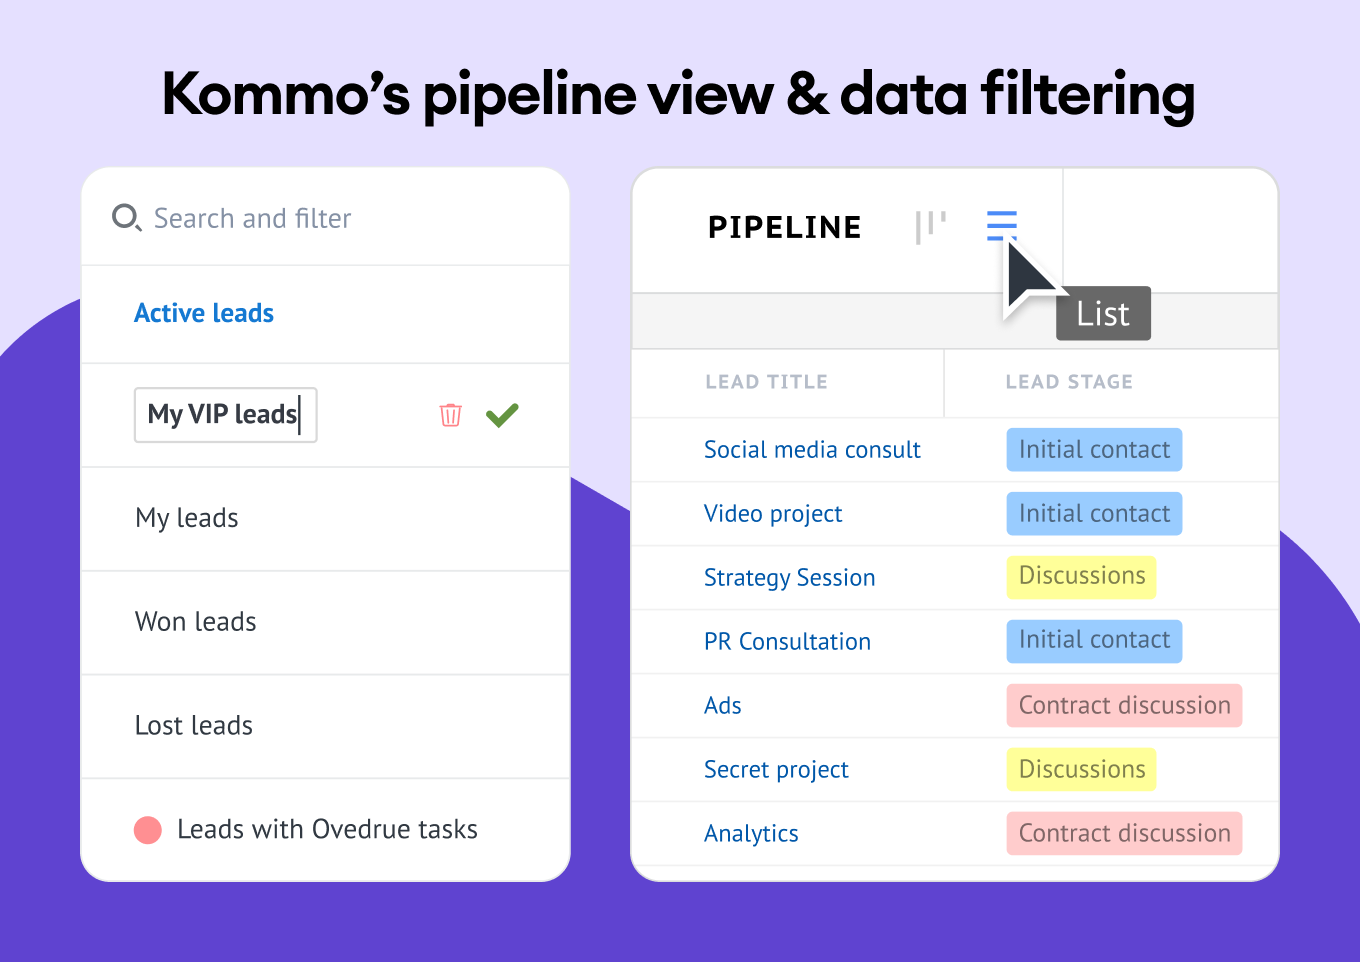Choose the My leads filter

[187, 518]
